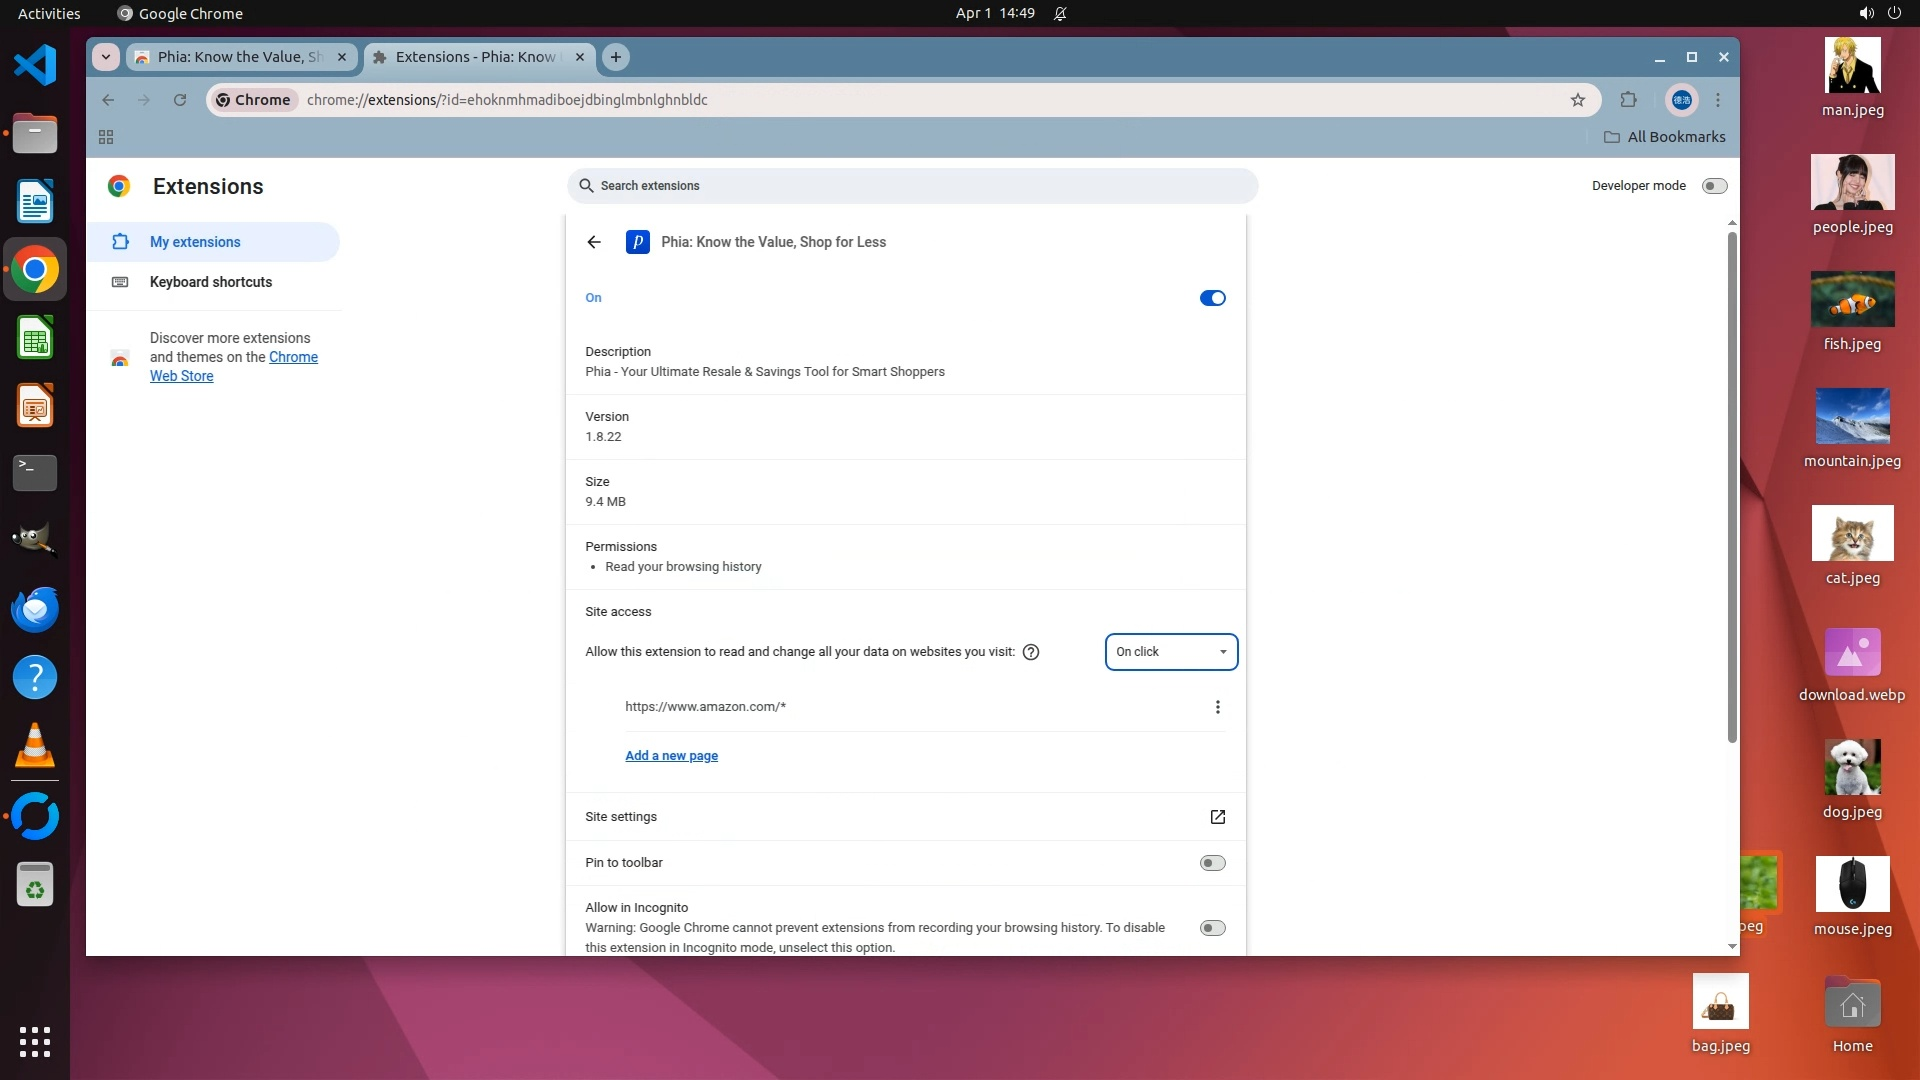Open three-dot menu for amazon.com entry
1920x1080 pixels.
pos(1217,707)
